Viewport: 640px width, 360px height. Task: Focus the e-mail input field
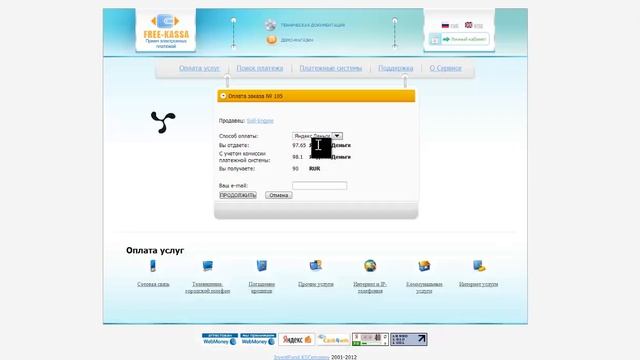tap(320, 186)
